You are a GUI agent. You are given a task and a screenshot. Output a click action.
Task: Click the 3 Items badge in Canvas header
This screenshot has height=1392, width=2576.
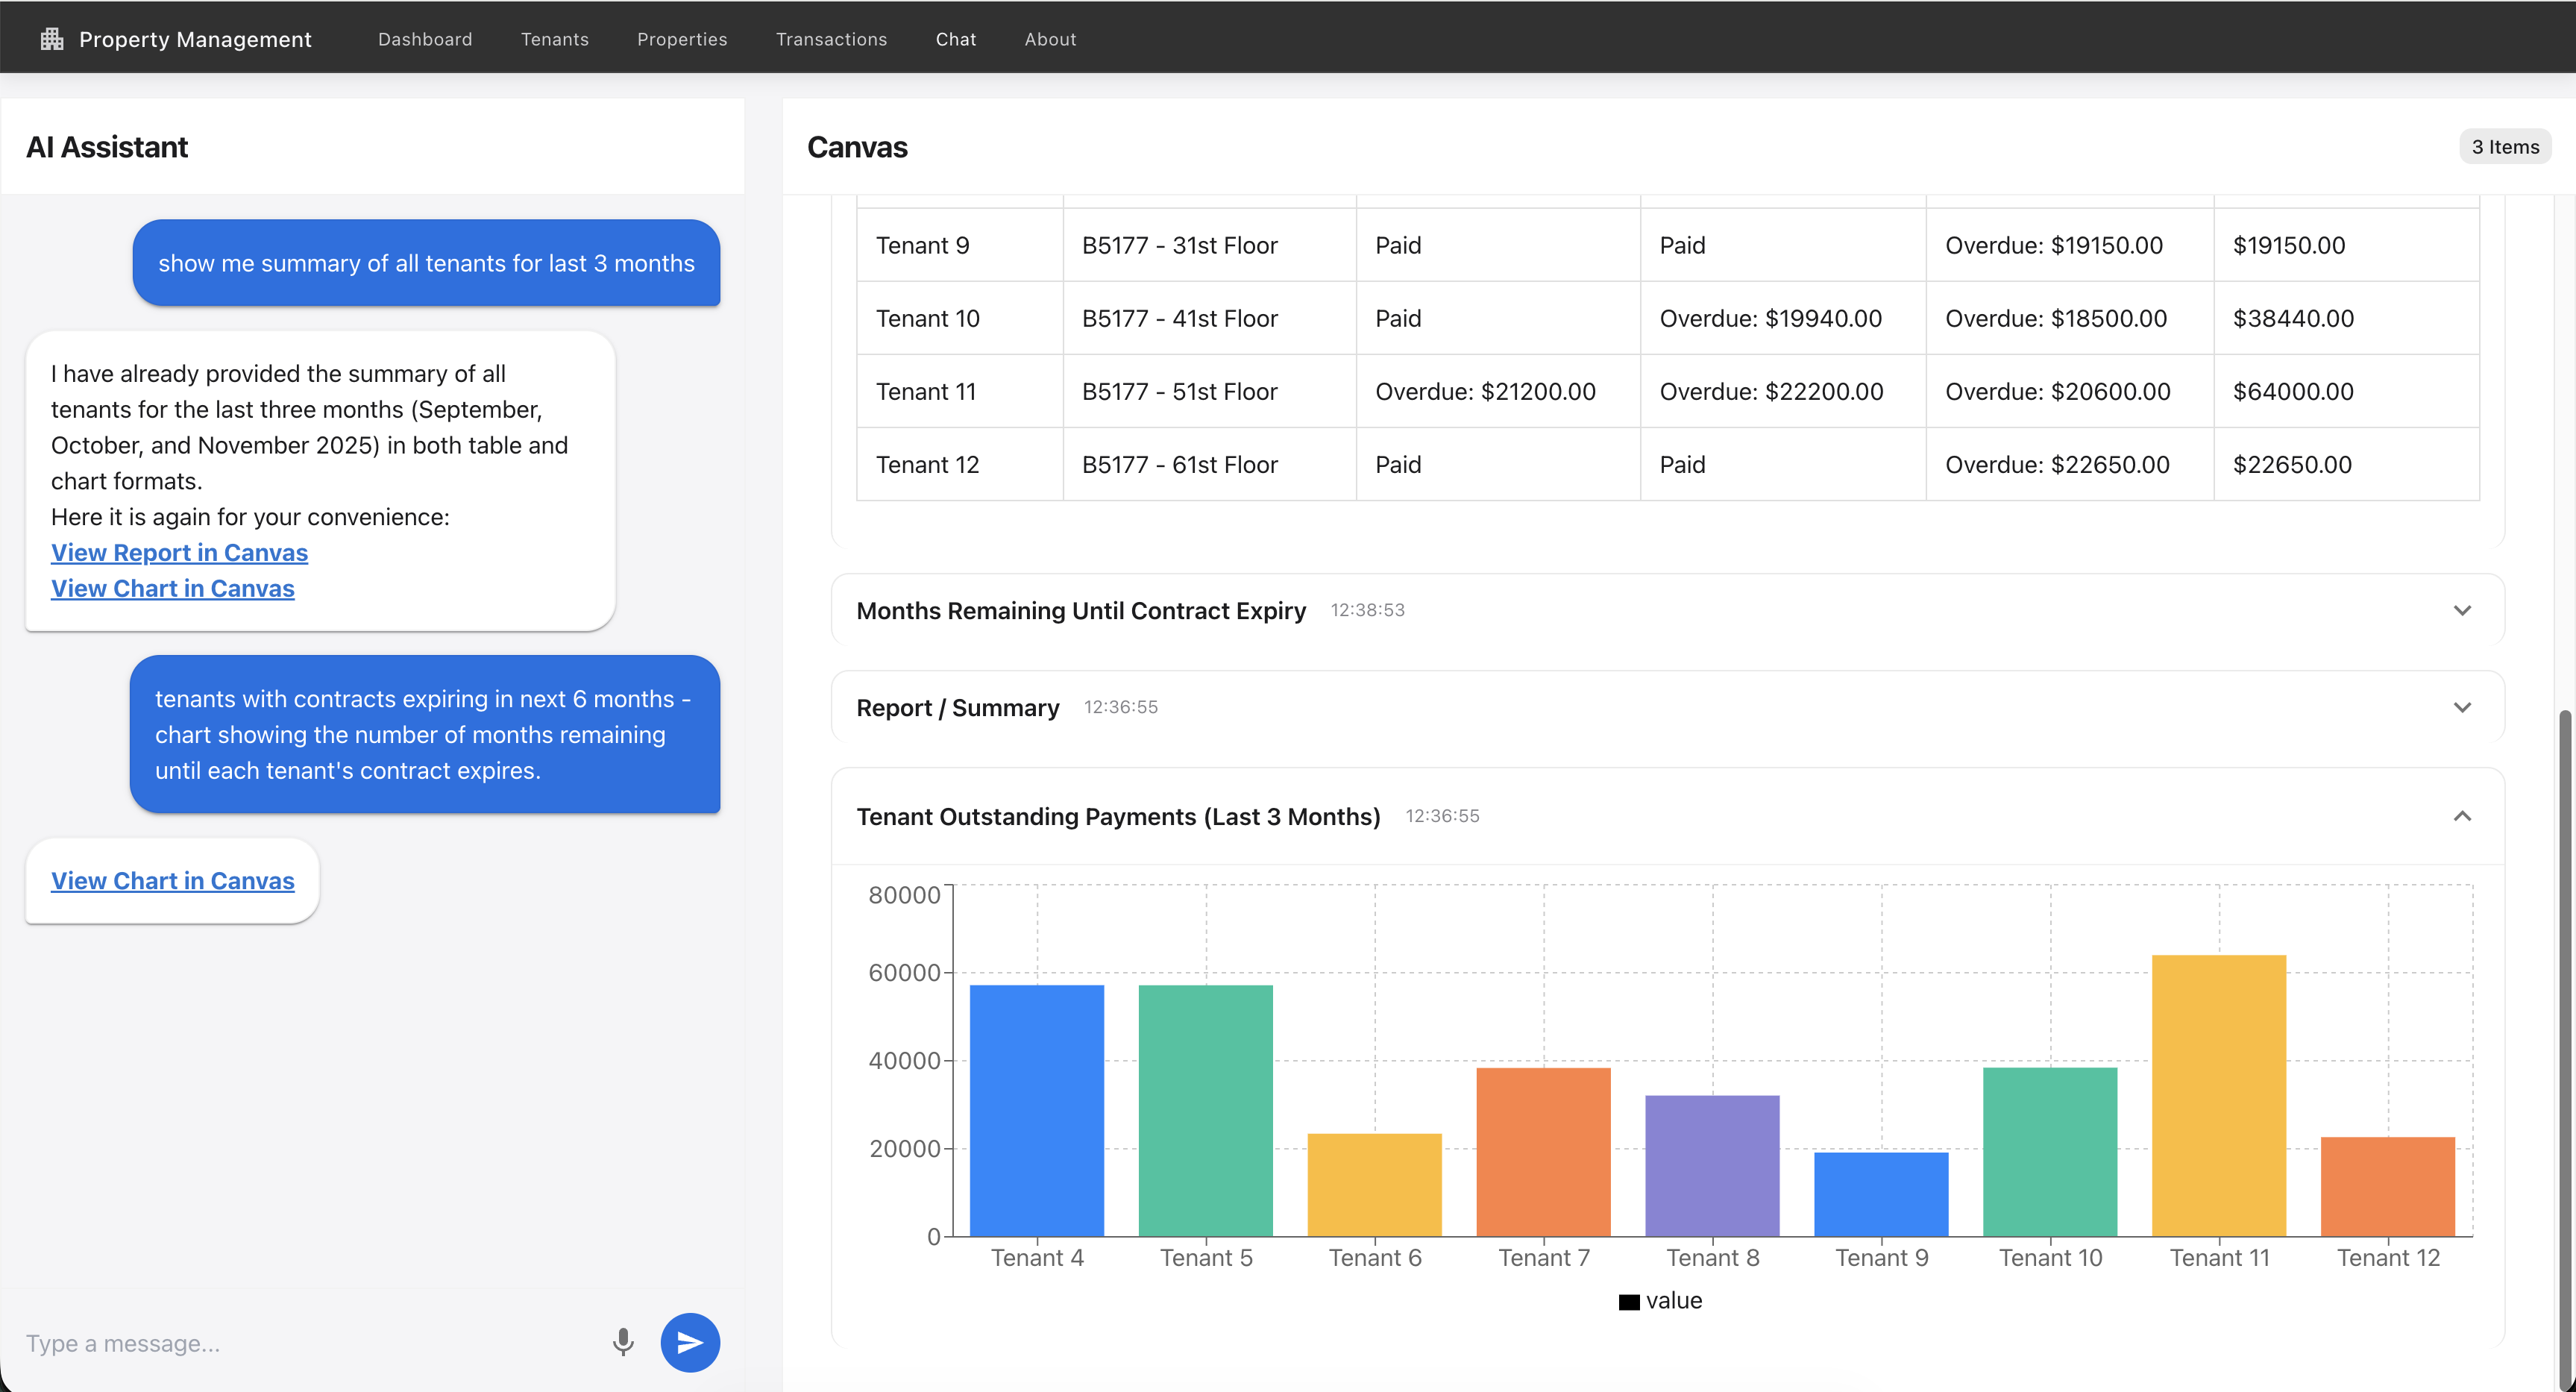(2505, 146)
